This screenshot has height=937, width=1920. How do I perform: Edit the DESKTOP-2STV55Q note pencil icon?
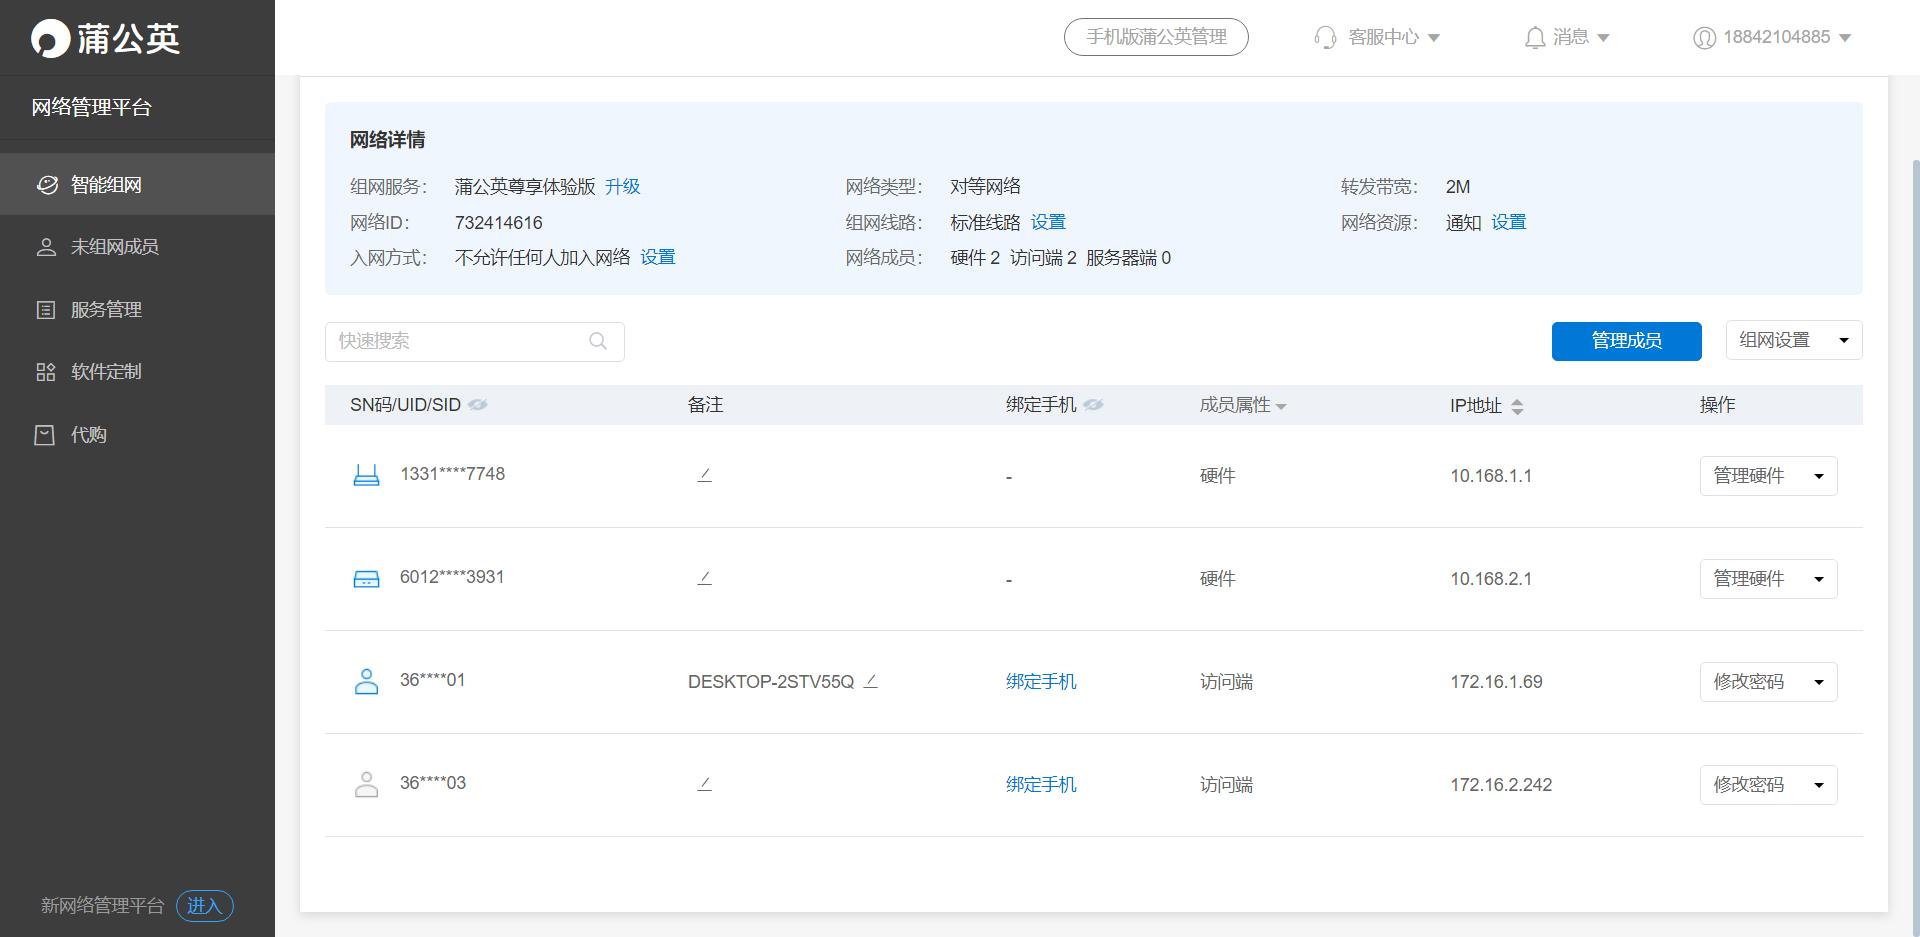tap(870, 681)
